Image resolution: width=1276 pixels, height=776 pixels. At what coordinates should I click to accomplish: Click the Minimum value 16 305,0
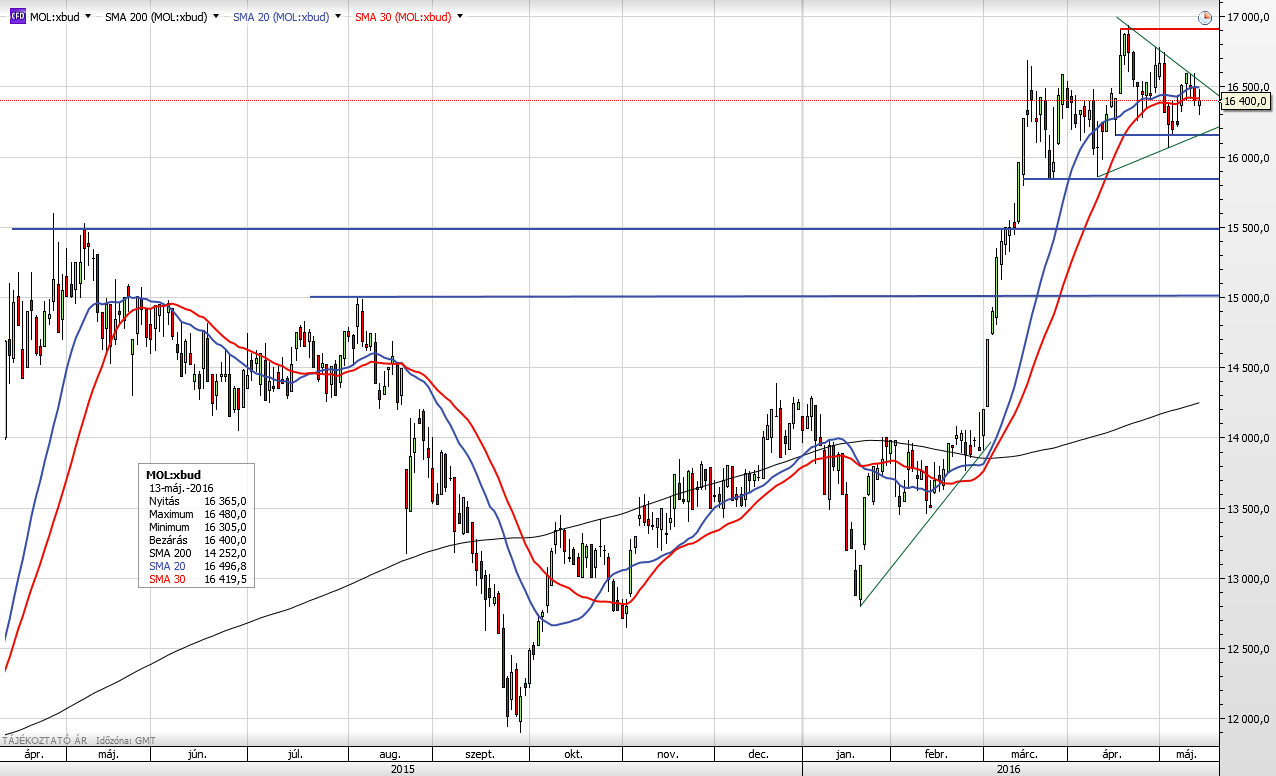click(226, 526)
